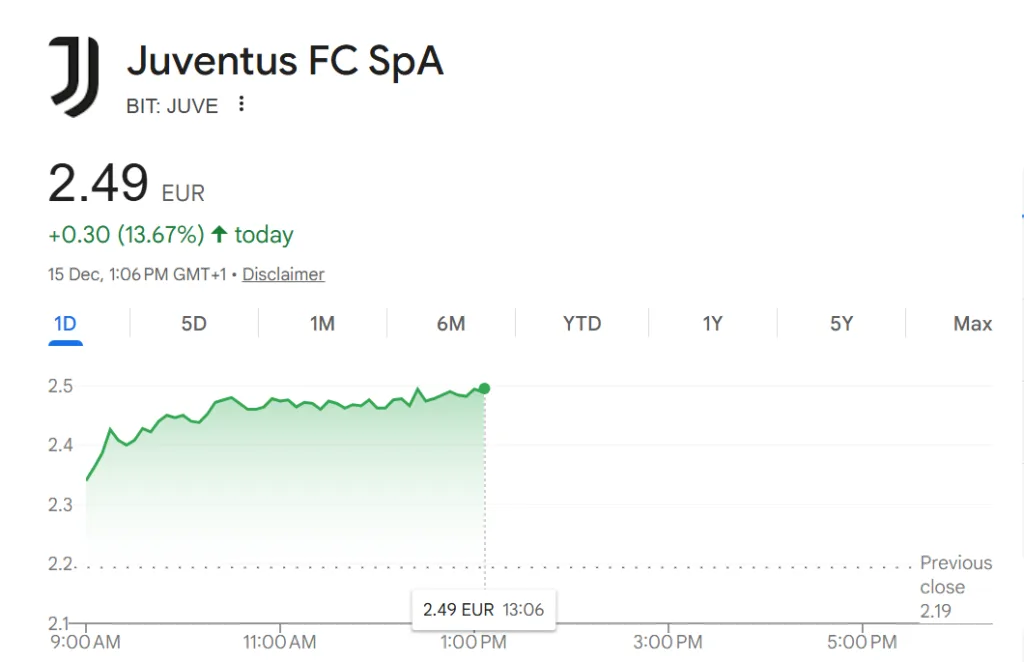Click the +0.30 (13.67%) price change

(x=126, y=235)
